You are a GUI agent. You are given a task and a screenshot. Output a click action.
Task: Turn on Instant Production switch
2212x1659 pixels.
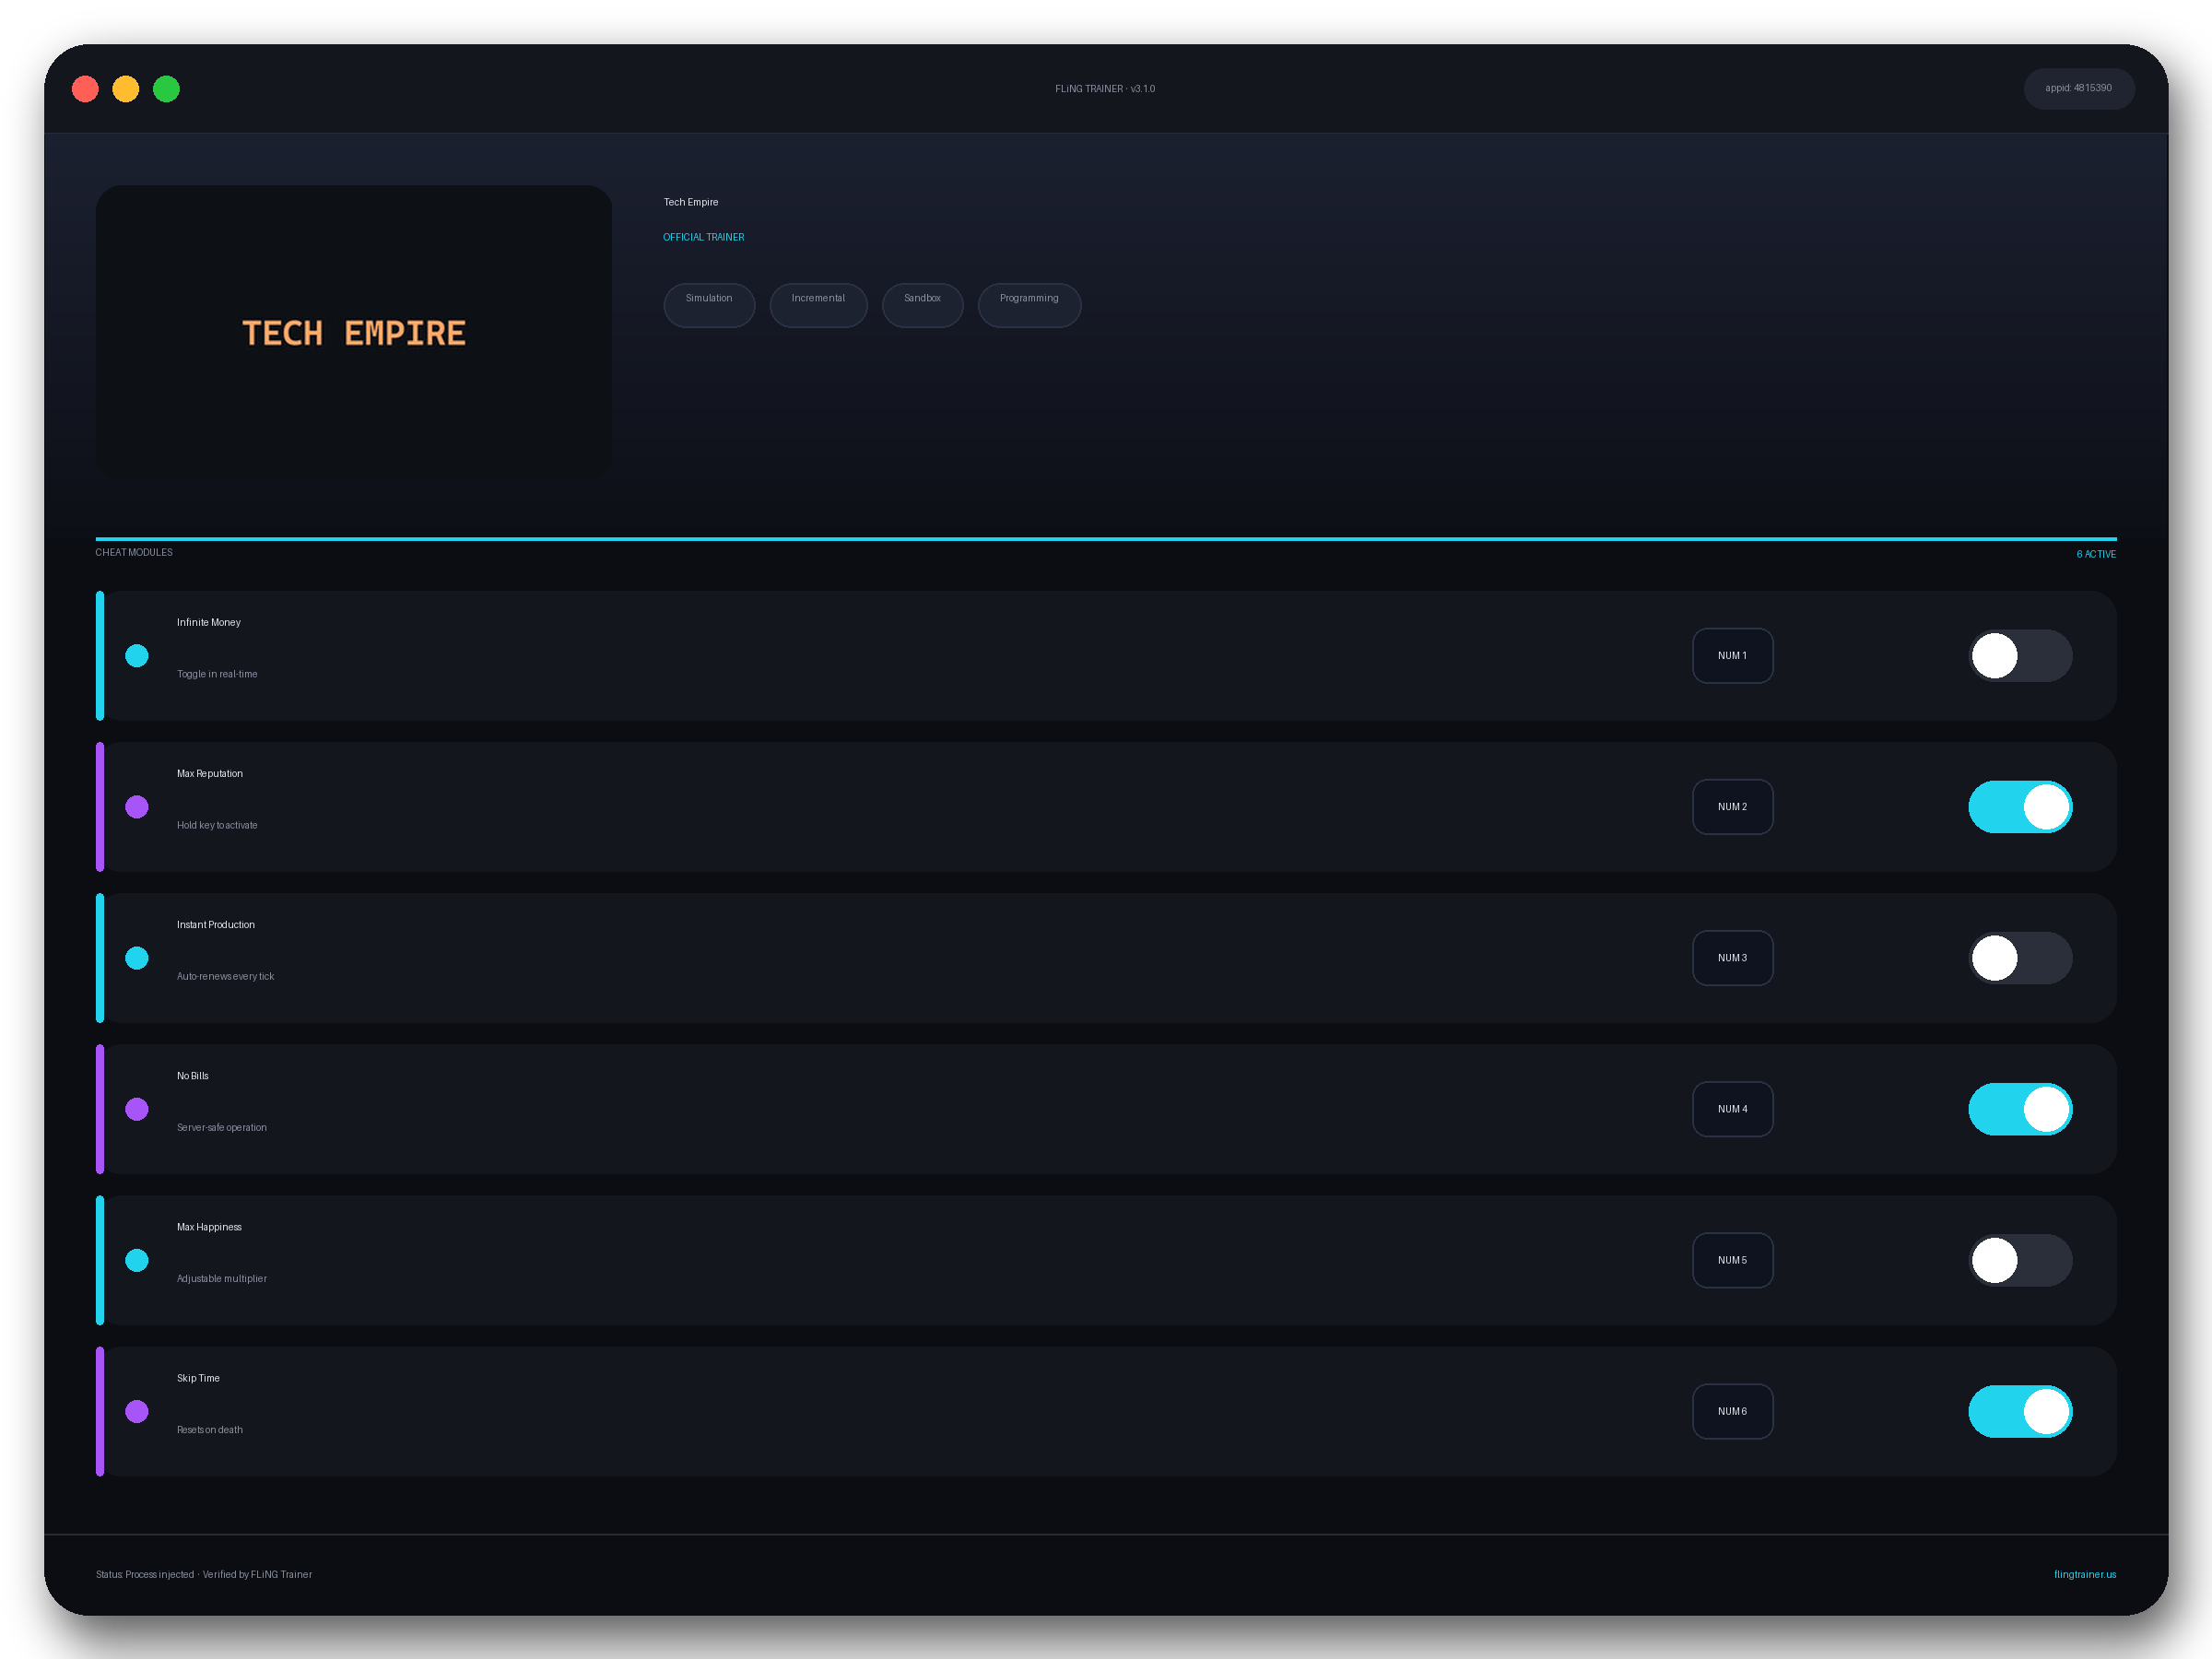2020,958
